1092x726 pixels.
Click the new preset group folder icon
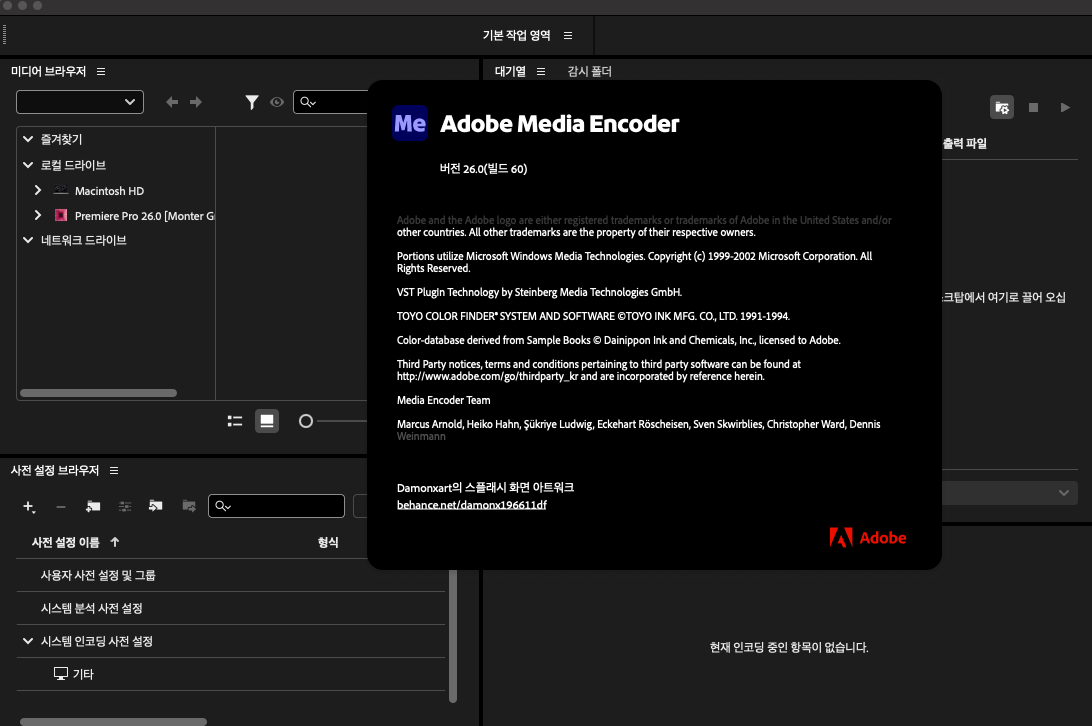(x=93, y=507)
